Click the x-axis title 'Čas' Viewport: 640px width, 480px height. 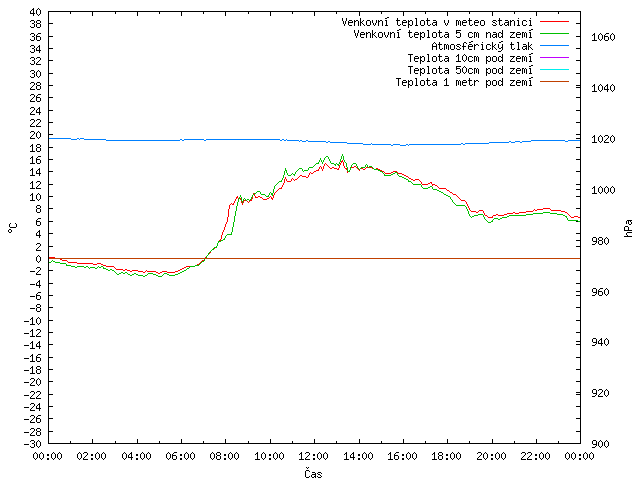[313, 473]
